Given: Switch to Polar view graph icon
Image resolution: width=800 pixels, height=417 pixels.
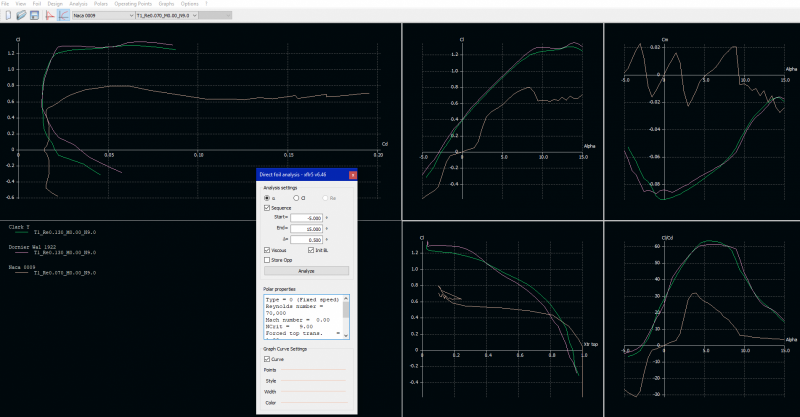Looking at the screenshot, I should (x=63, y=16).
